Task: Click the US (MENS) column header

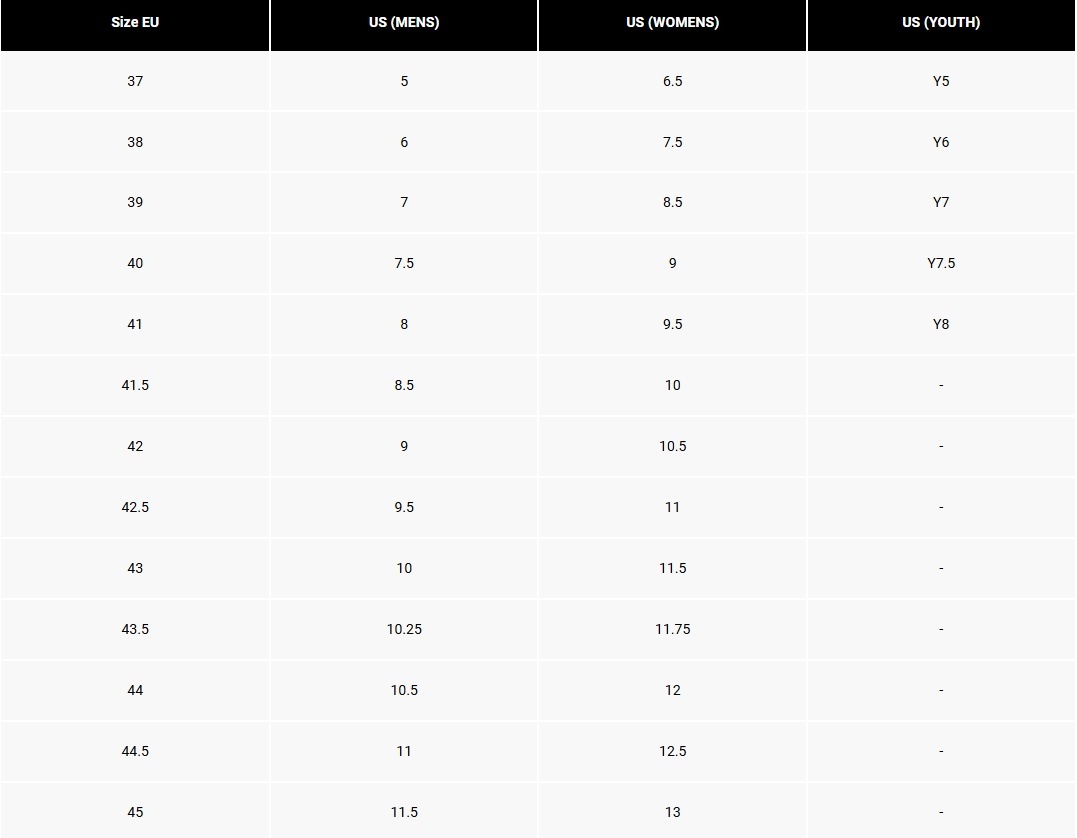Action: 404,22
